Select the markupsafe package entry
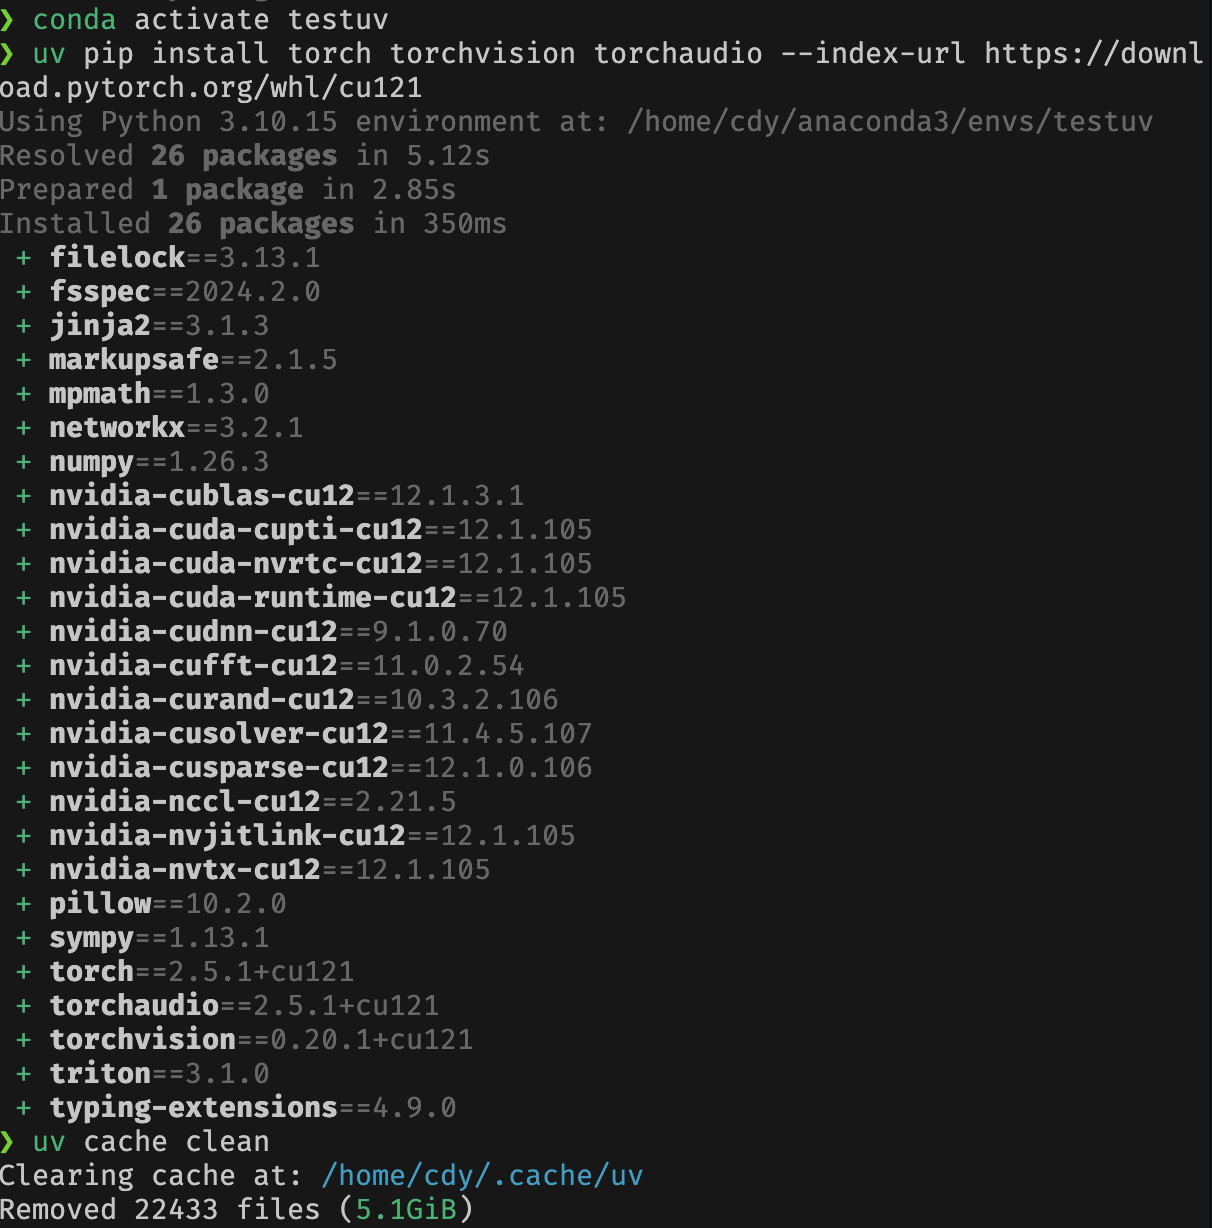Screen dimensions: 1212x1228 pos(134,360)
